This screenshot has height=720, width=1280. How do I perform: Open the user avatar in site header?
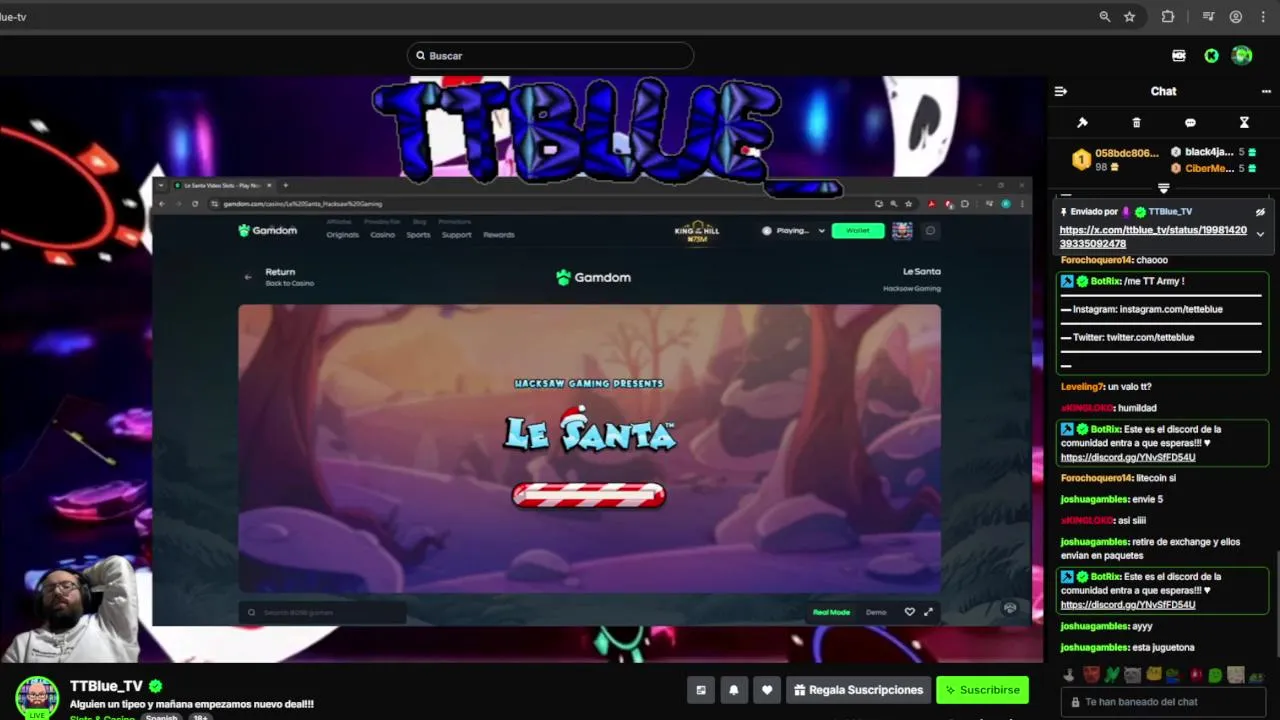click(x=1242, y=56)
